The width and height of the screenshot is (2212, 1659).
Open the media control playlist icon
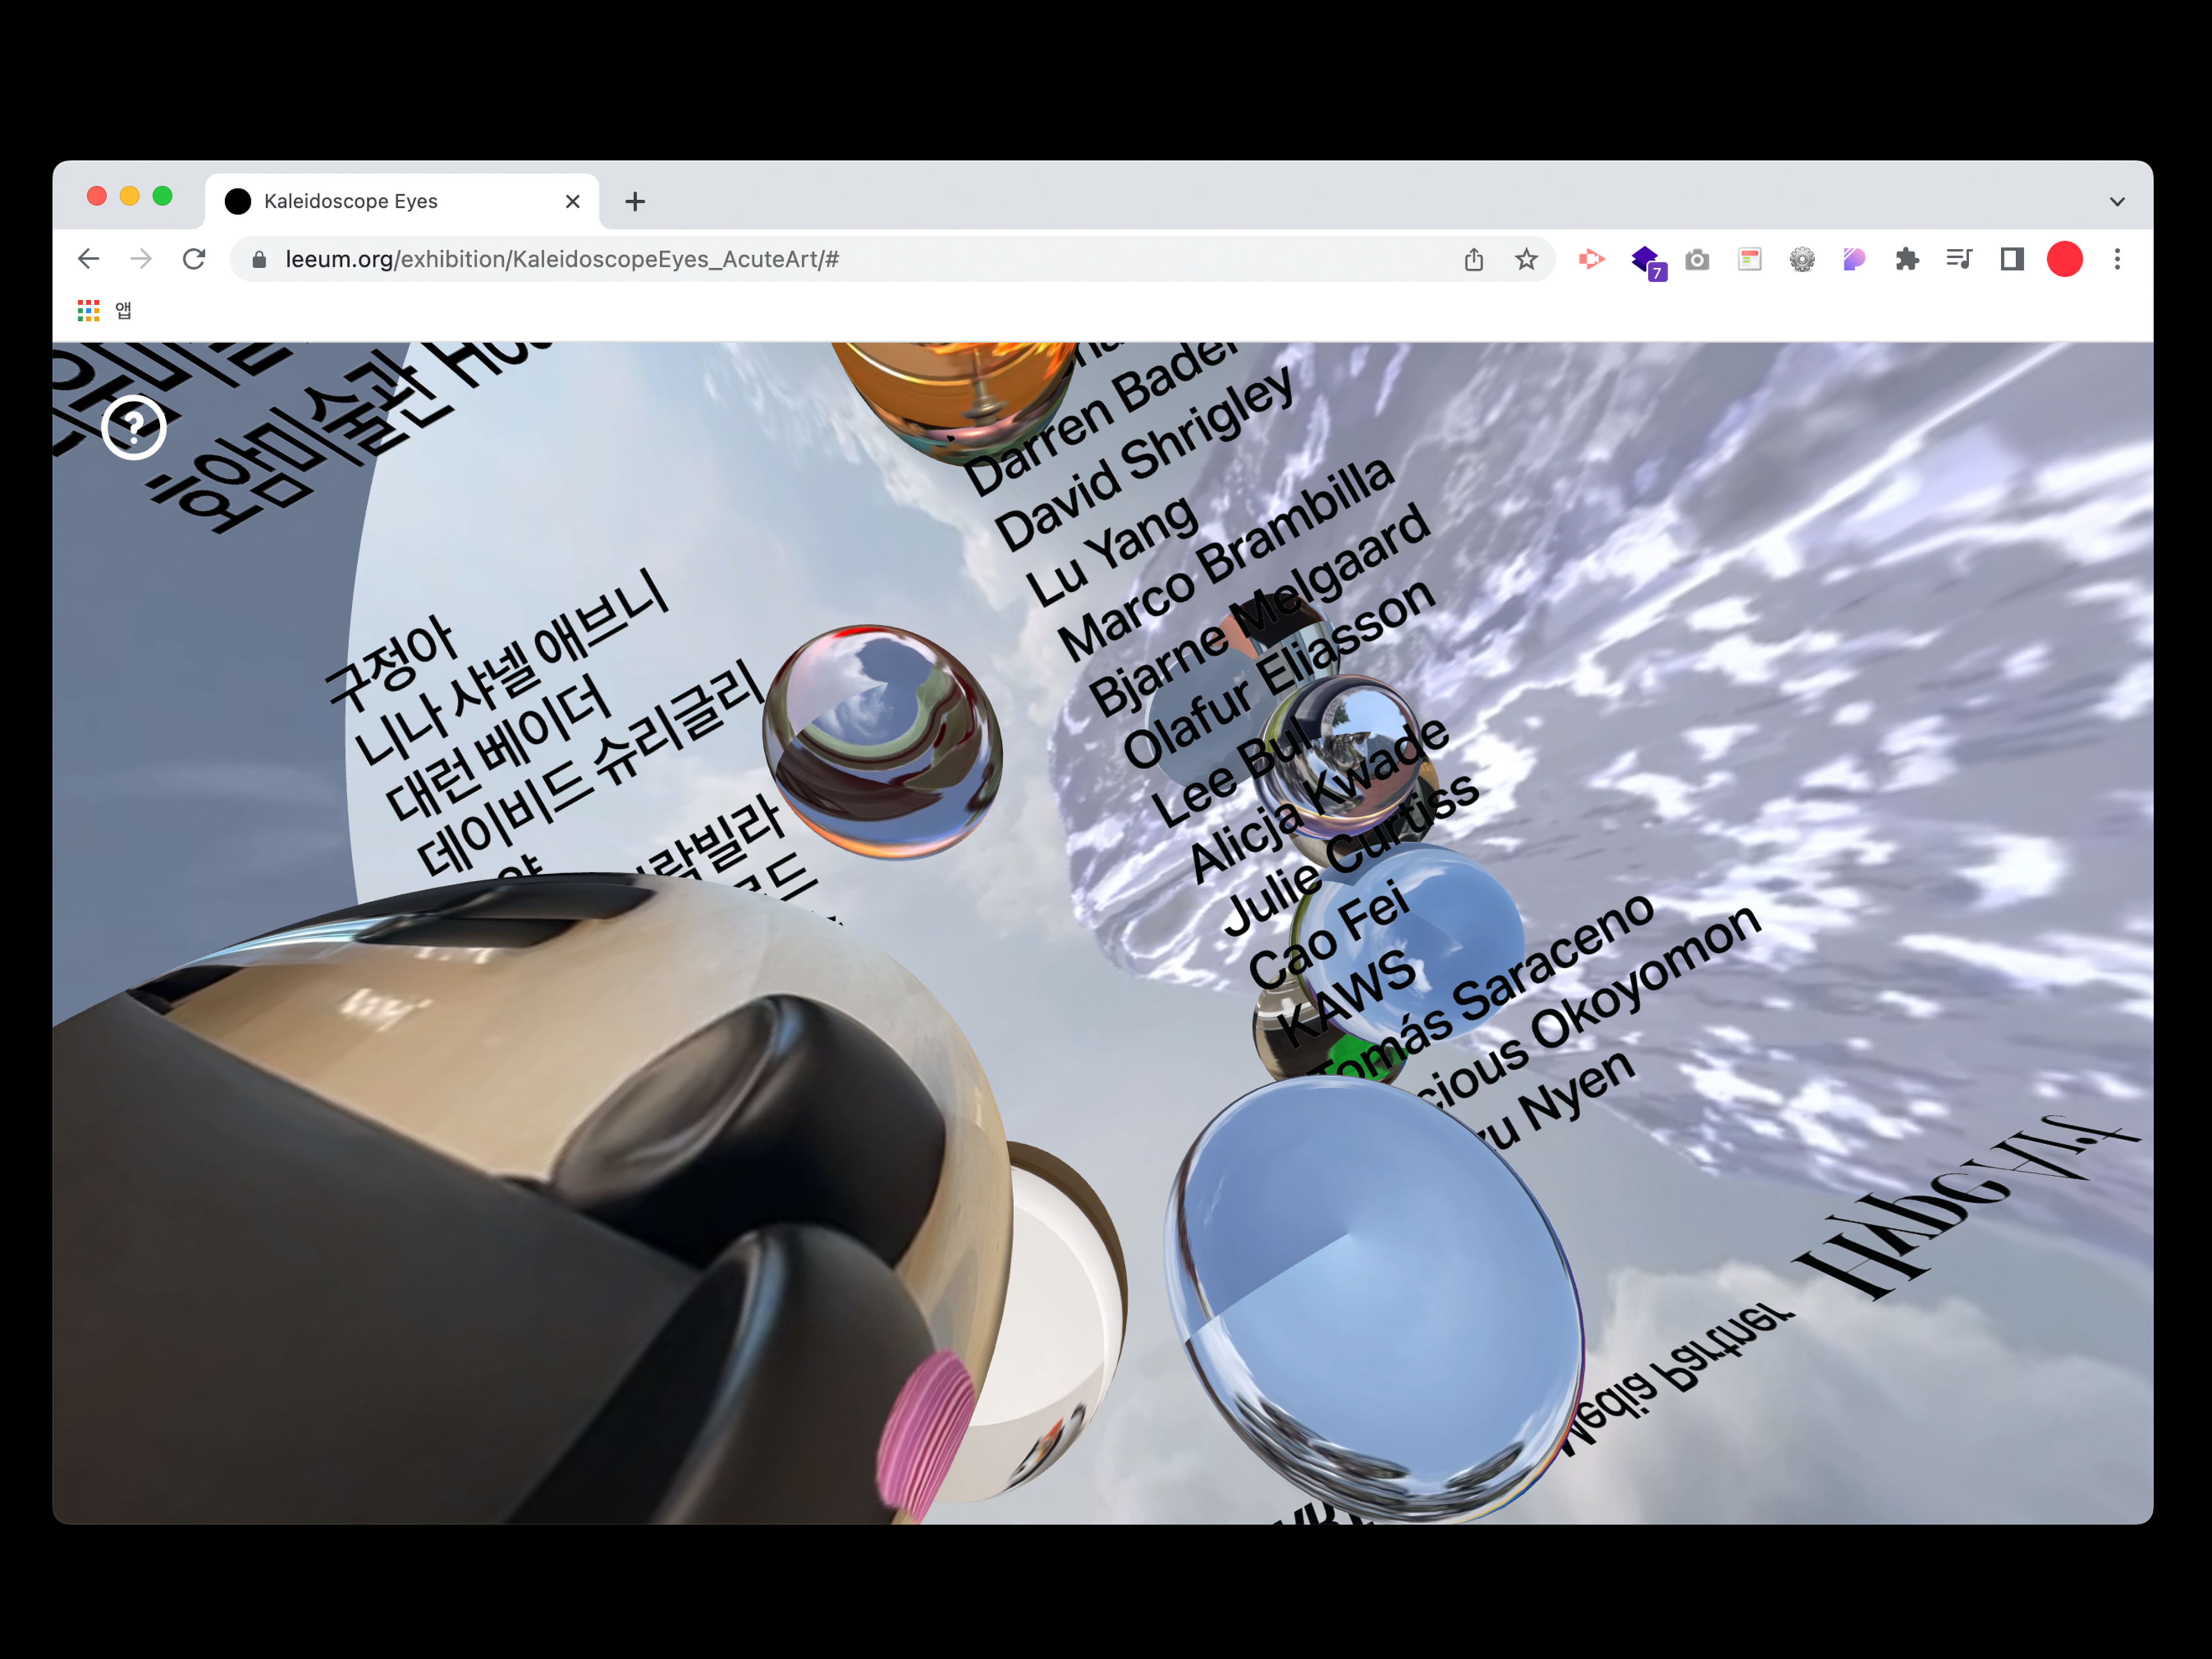[1958, 260]
